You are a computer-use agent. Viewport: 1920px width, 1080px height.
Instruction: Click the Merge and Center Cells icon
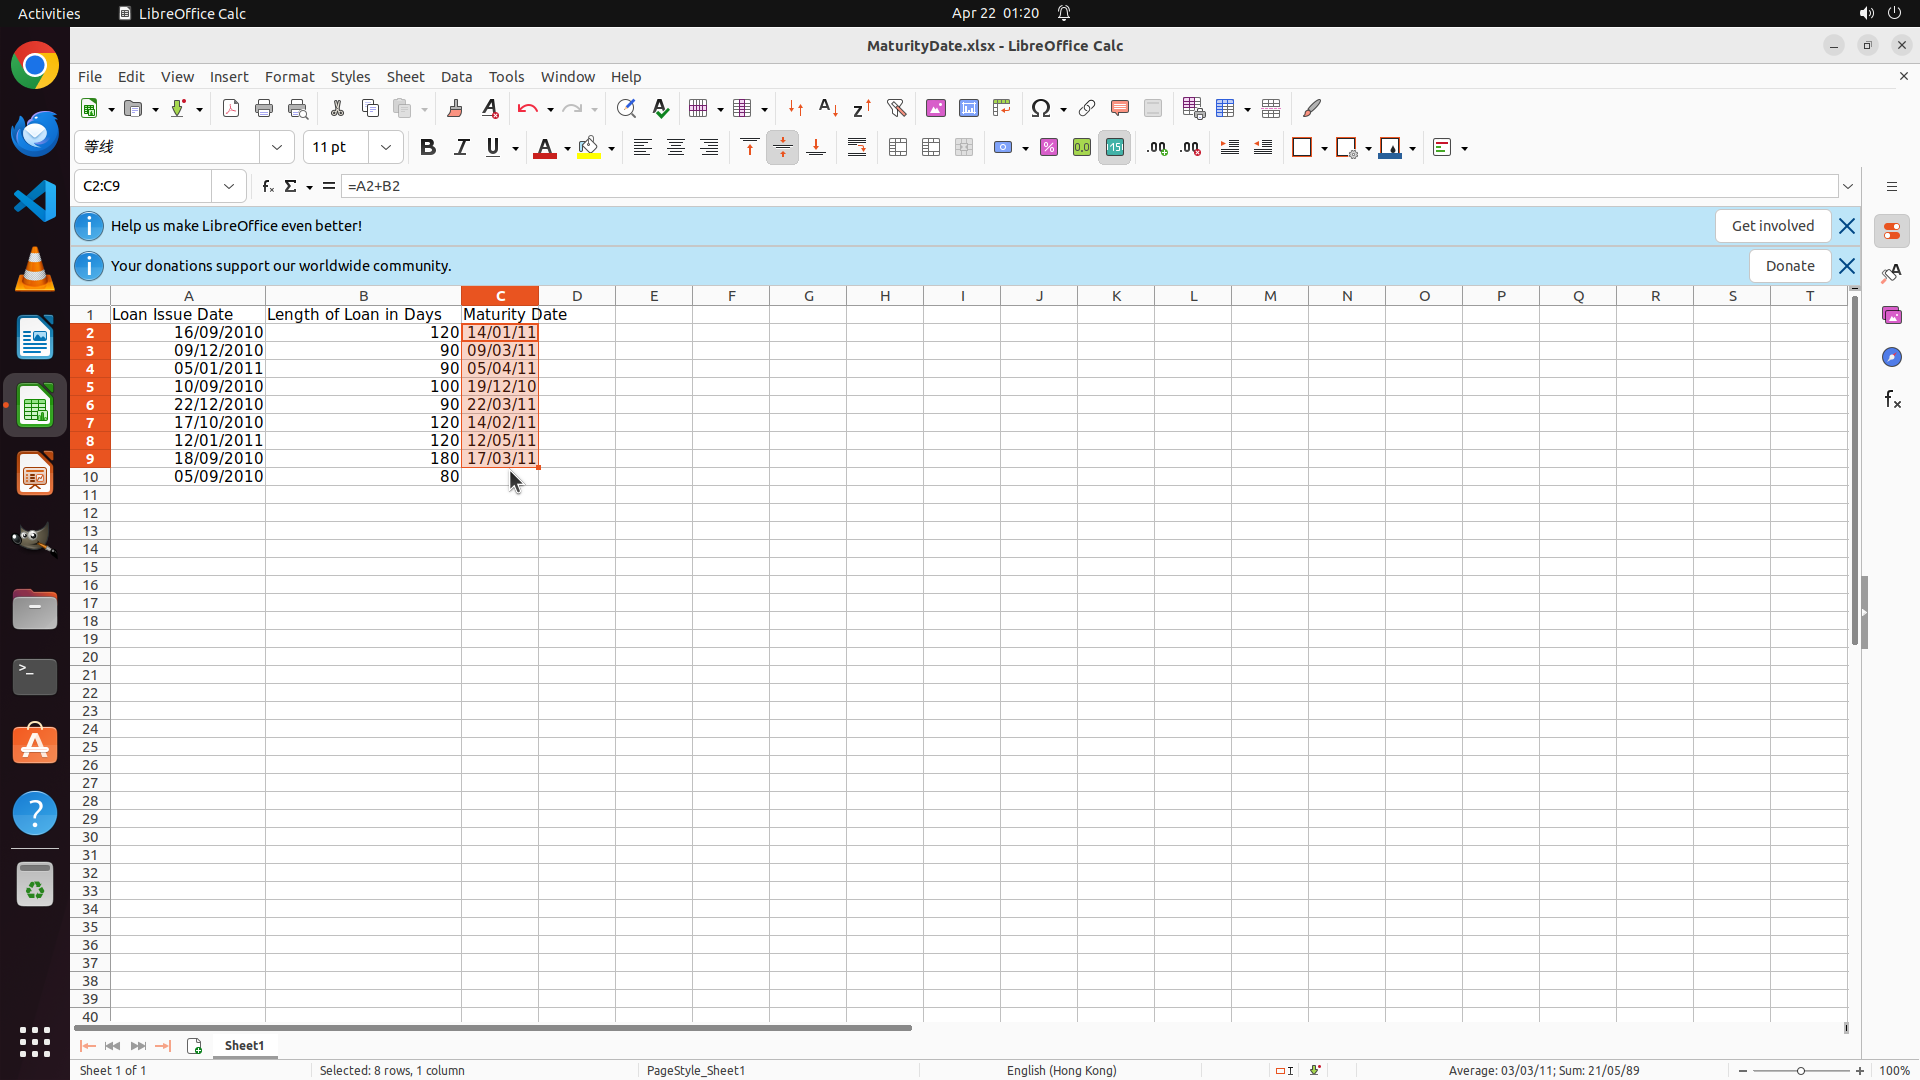click(x=898, y=148)
